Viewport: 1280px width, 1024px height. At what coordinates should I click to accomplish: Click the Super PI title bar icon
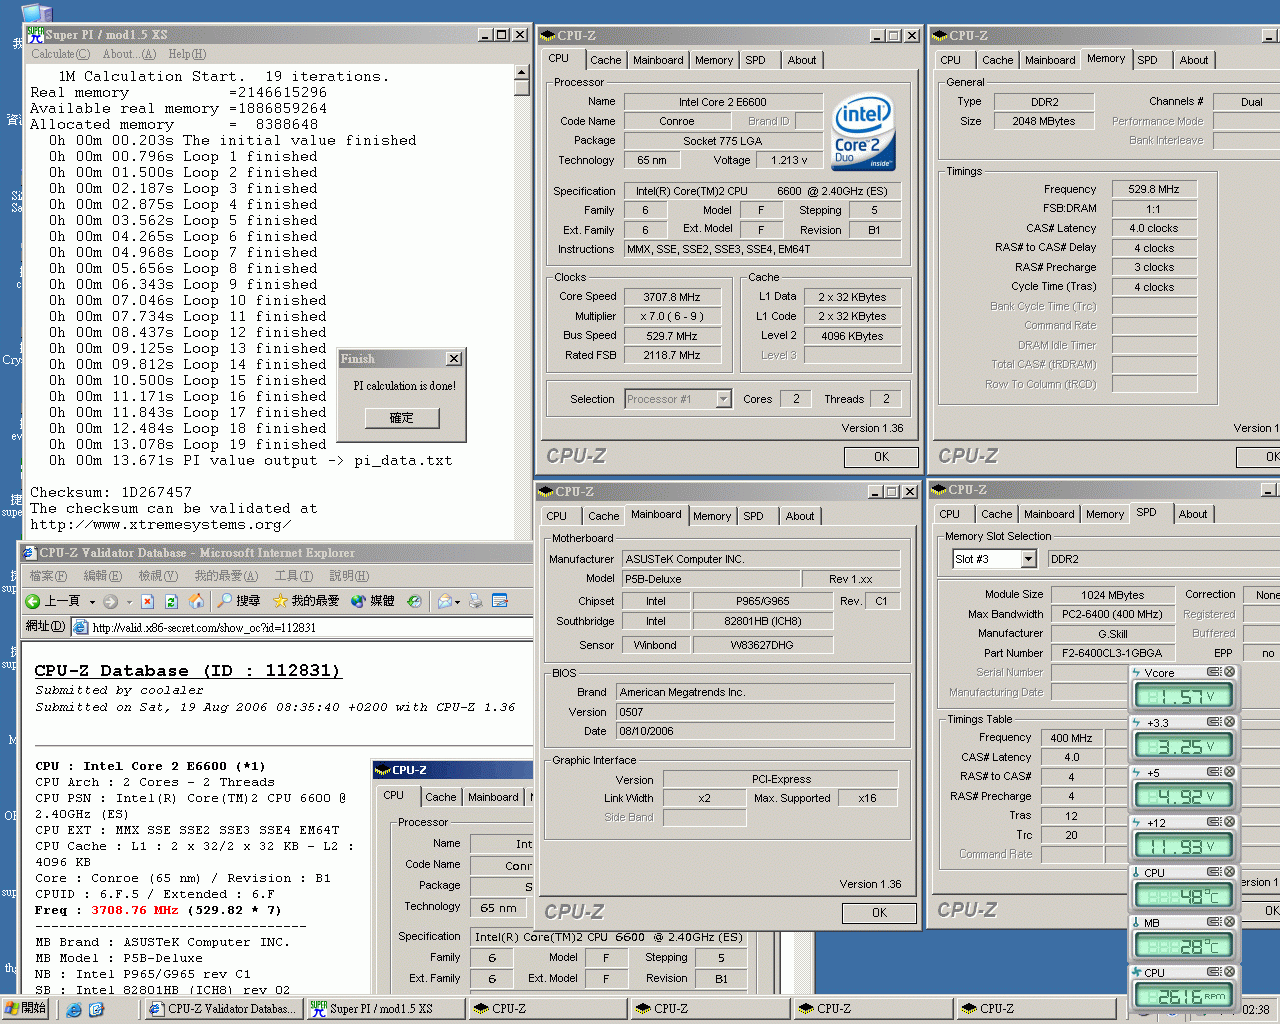click(x=35, y=34)
